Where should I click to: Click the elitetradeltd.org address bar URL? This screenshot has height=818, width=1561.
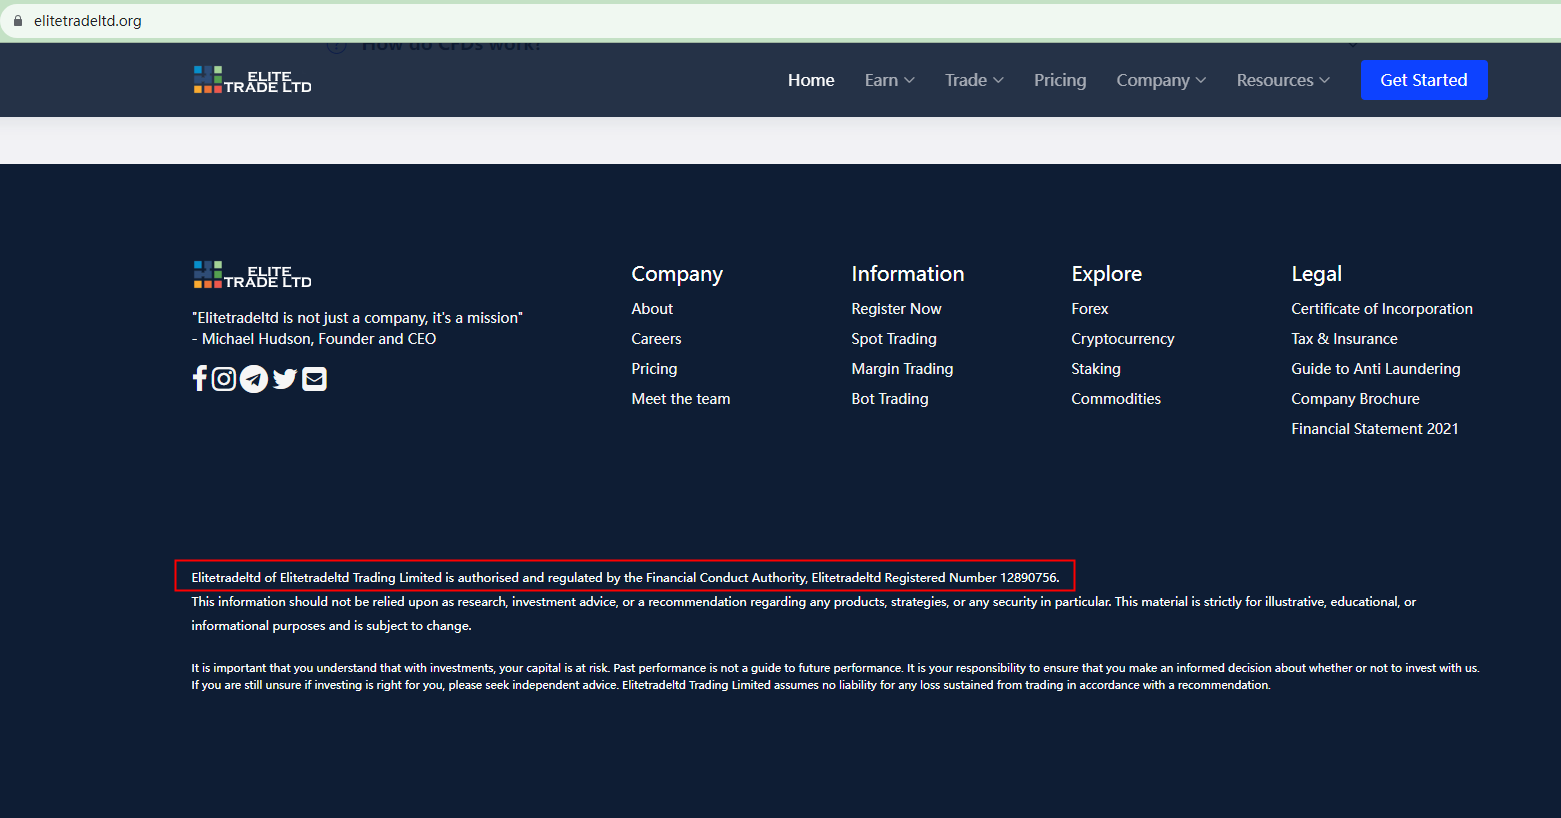tap(88, 21)
